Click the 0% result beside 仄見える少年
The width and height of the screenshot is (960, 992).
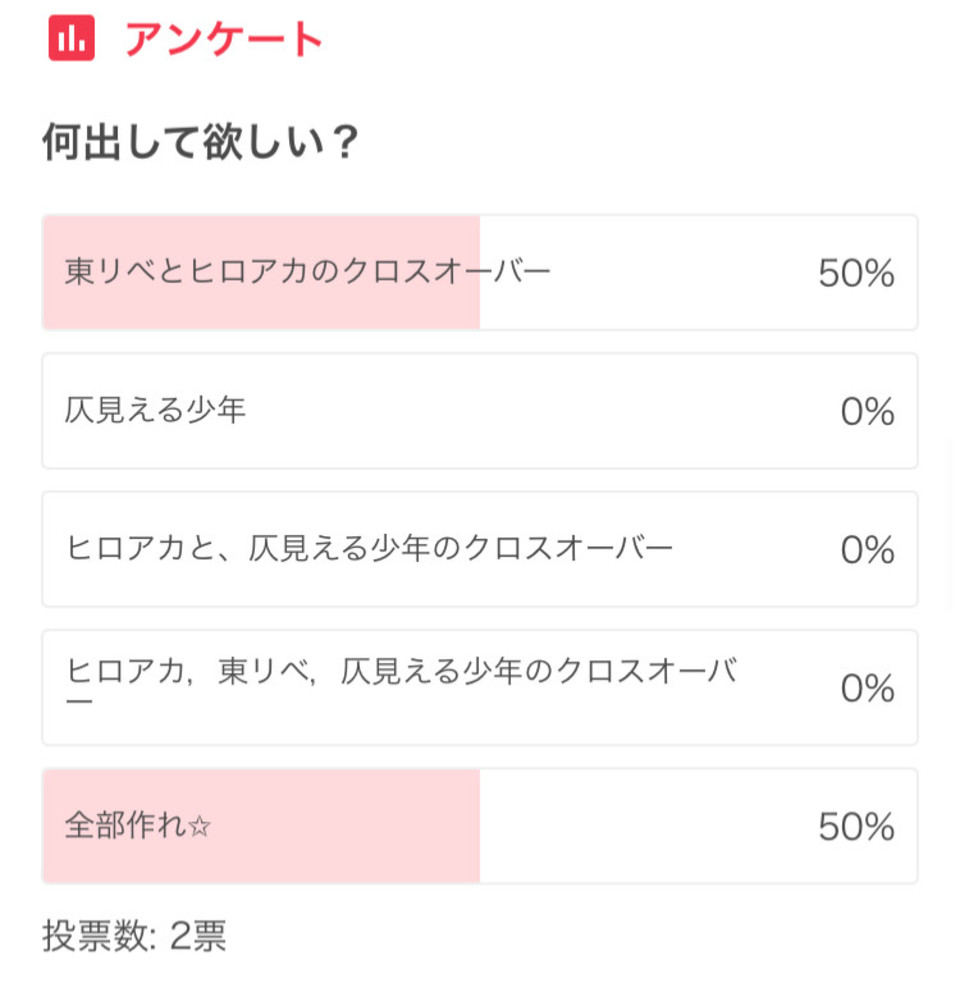[868, 411]
